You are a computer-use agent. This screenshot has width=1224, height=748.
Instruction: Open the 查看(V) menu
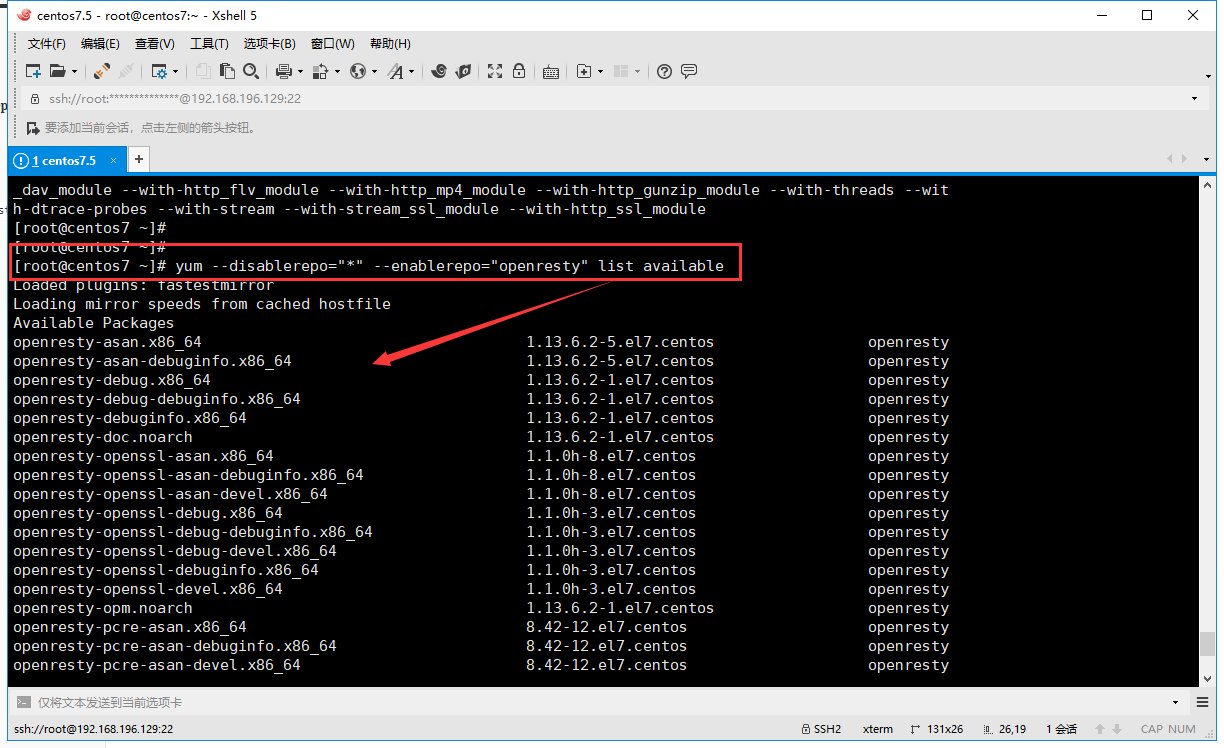point(155,44)
